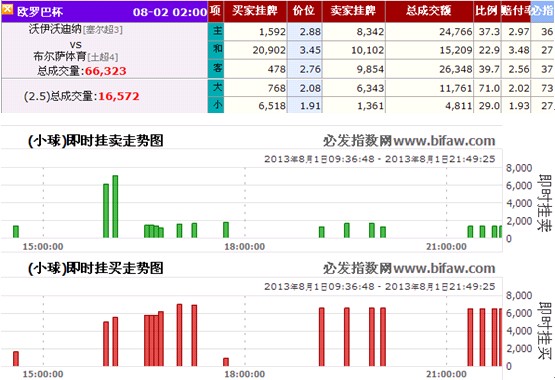Click the 21:00:00 label under the buy chart
The image size is (555, 380).
[446, 374]
